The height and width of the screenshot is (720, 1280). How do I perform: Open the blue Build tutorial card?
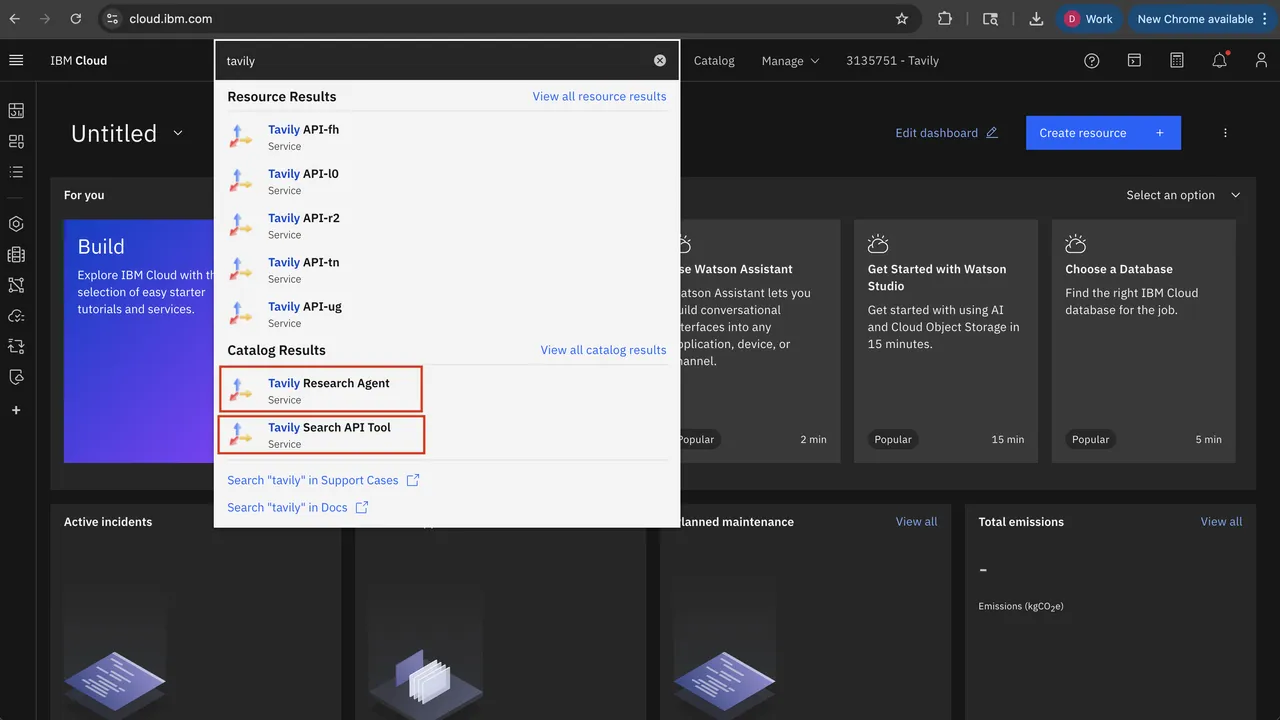tap(139, 341)
